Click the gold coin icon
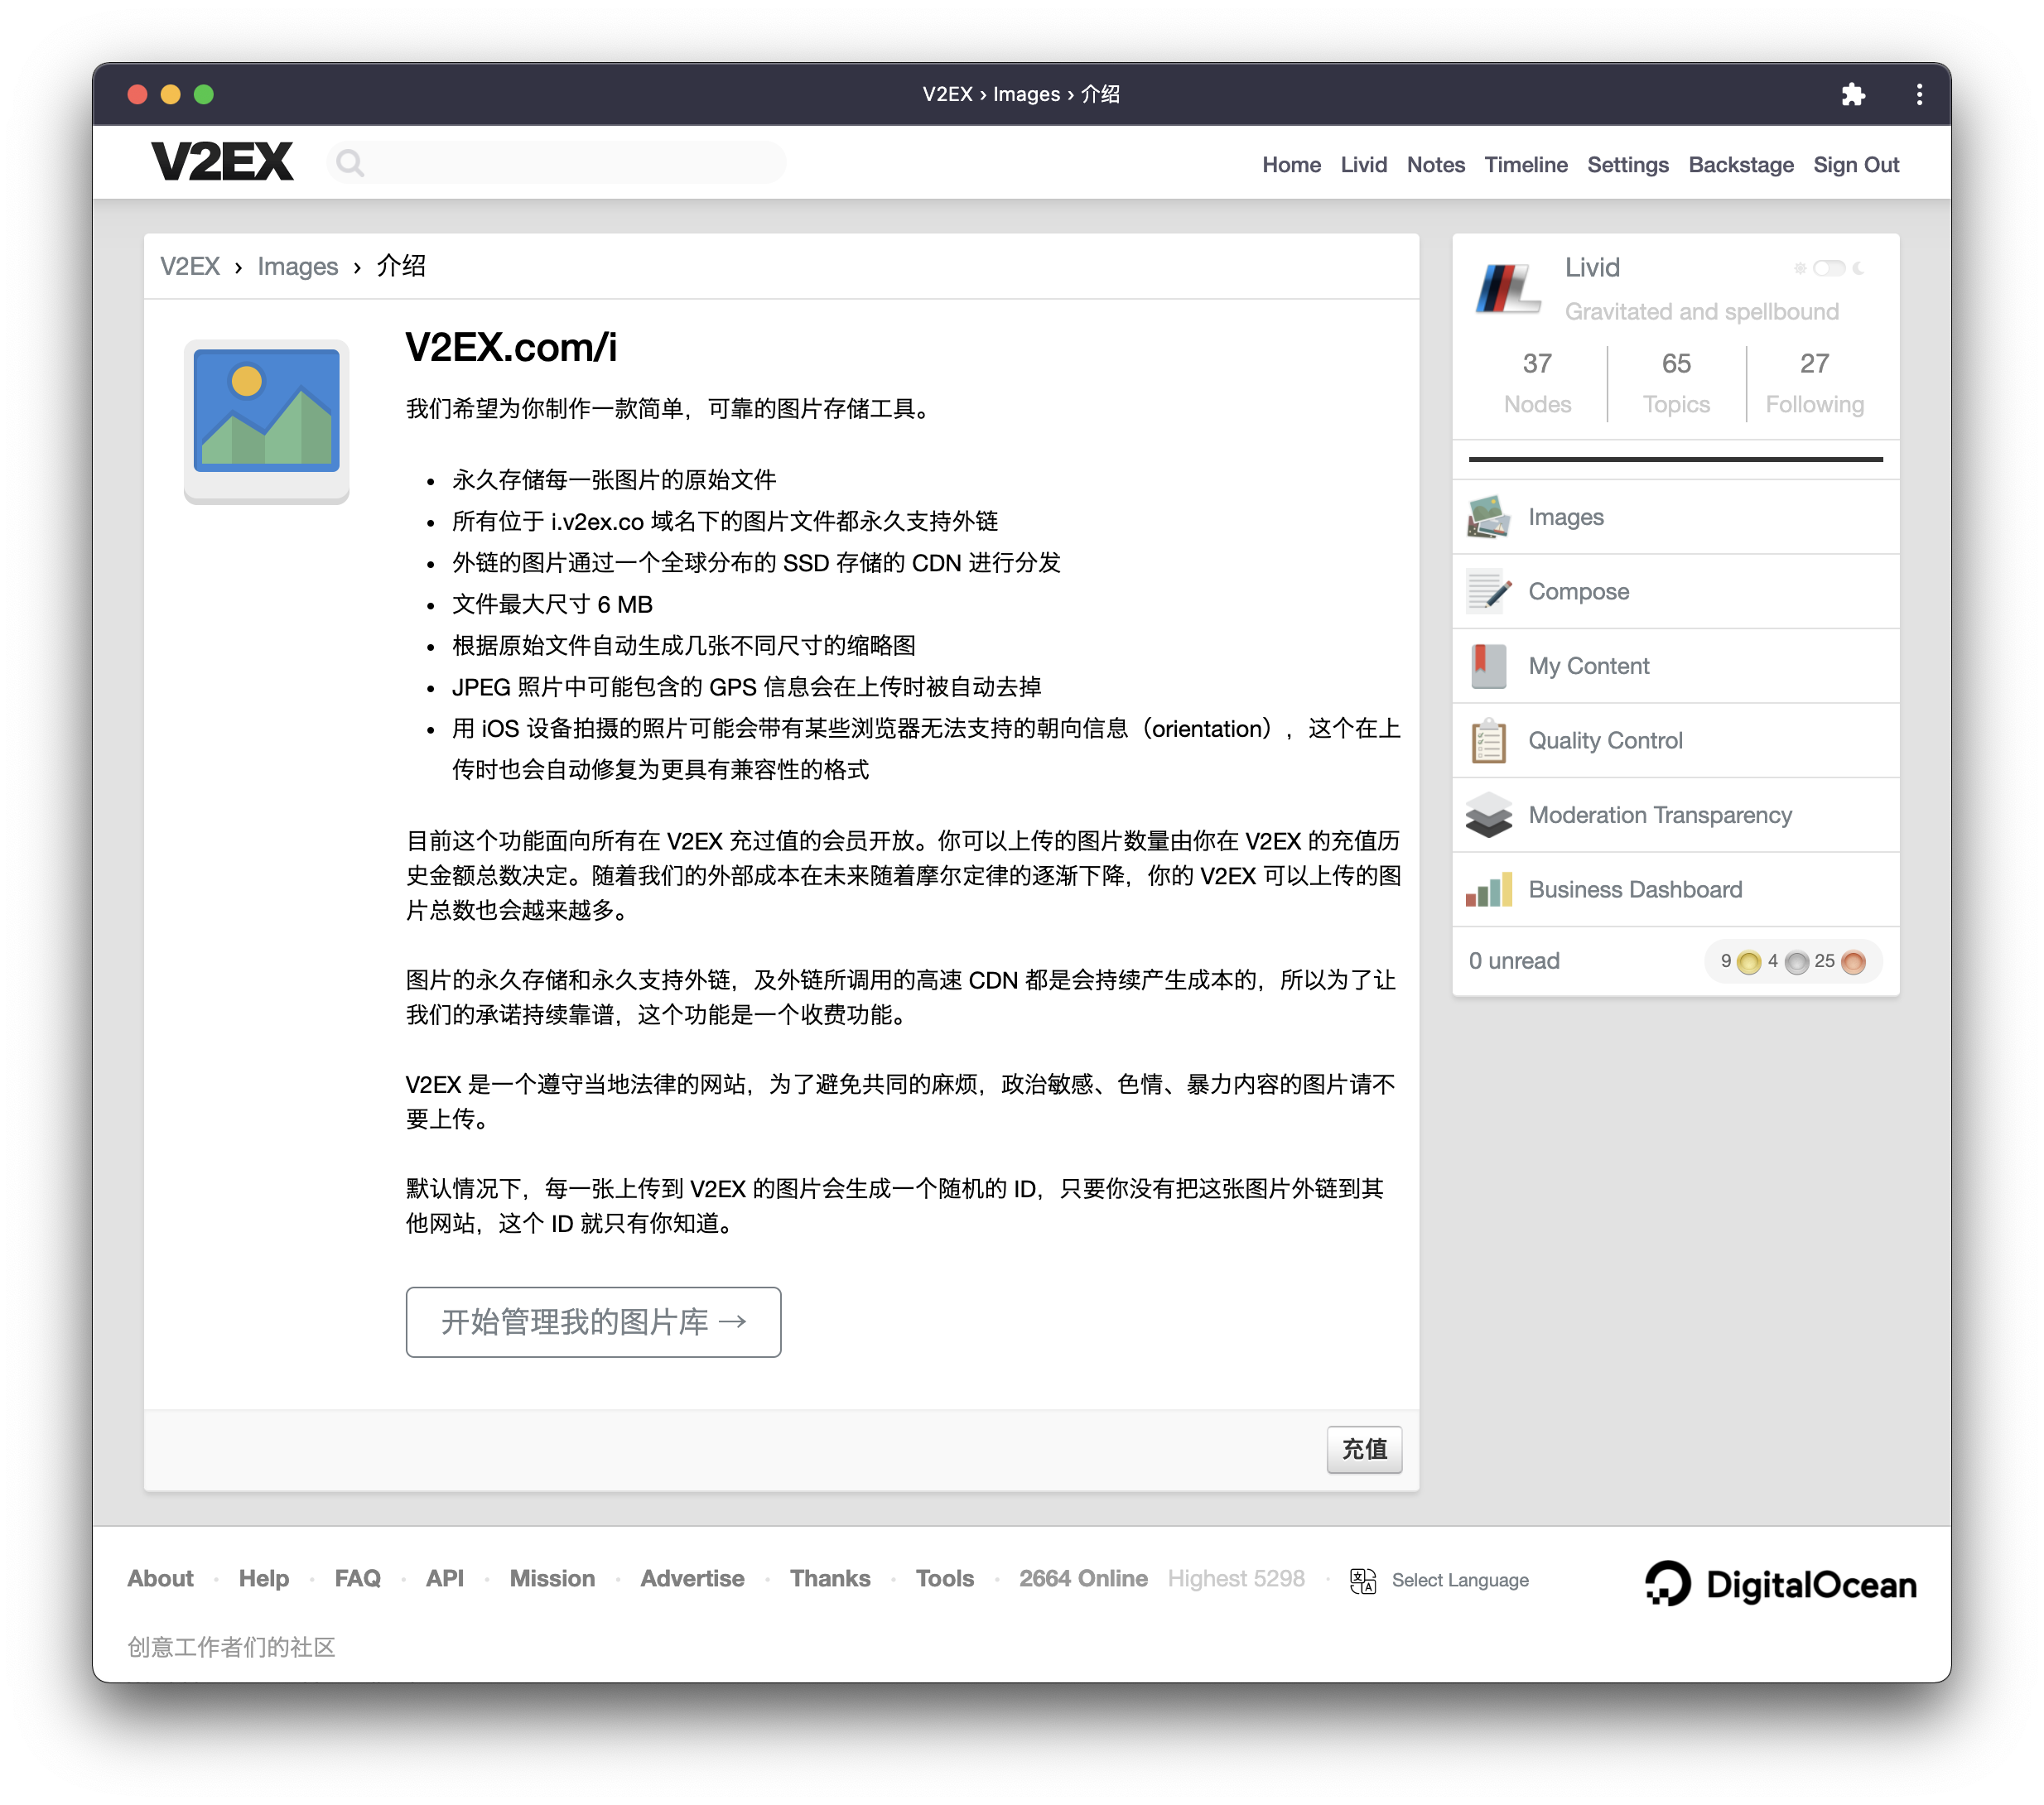This screenshot has width=2044, height=1805. tap(1749, 962)
